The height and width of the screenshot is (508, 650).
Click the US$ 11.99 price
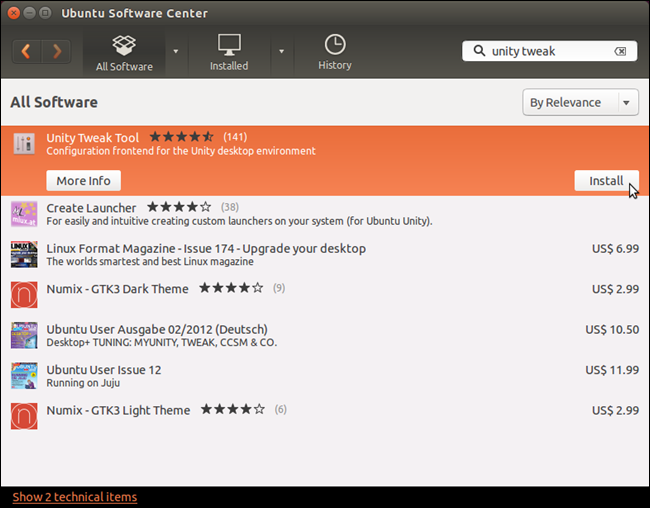click(x=612, y=370)
